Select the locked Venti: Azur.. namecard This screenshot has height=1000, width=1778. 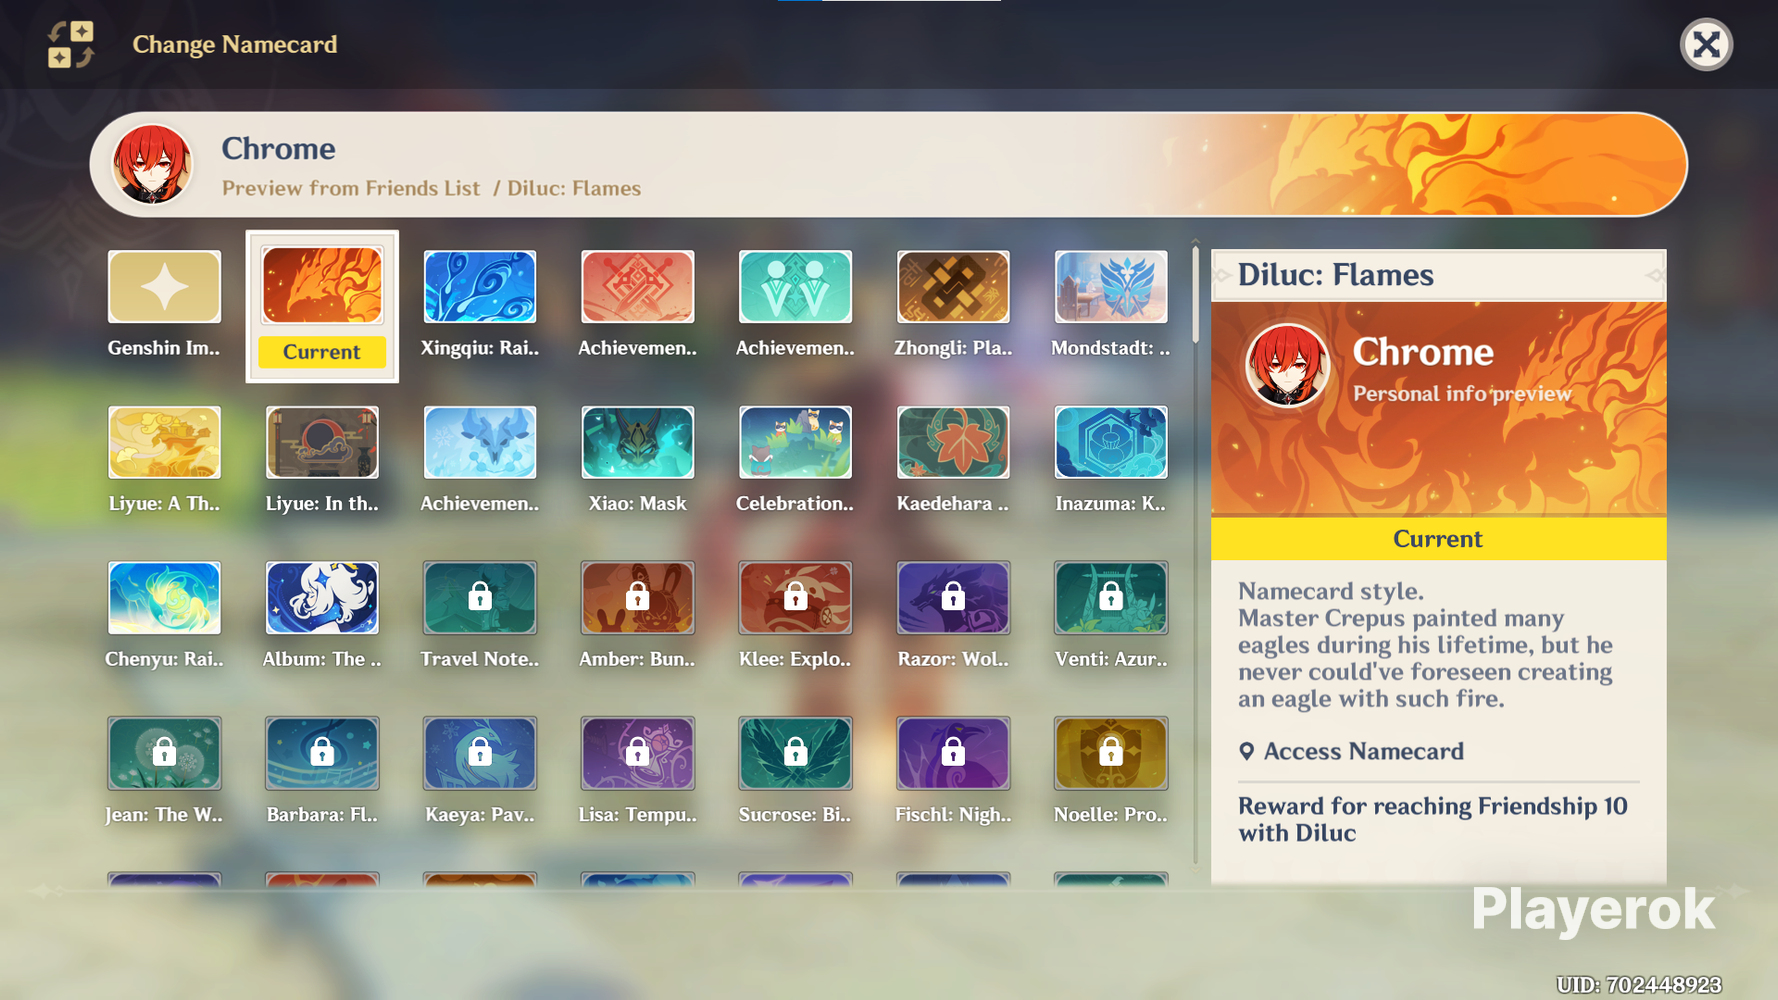pos(1111,598)
